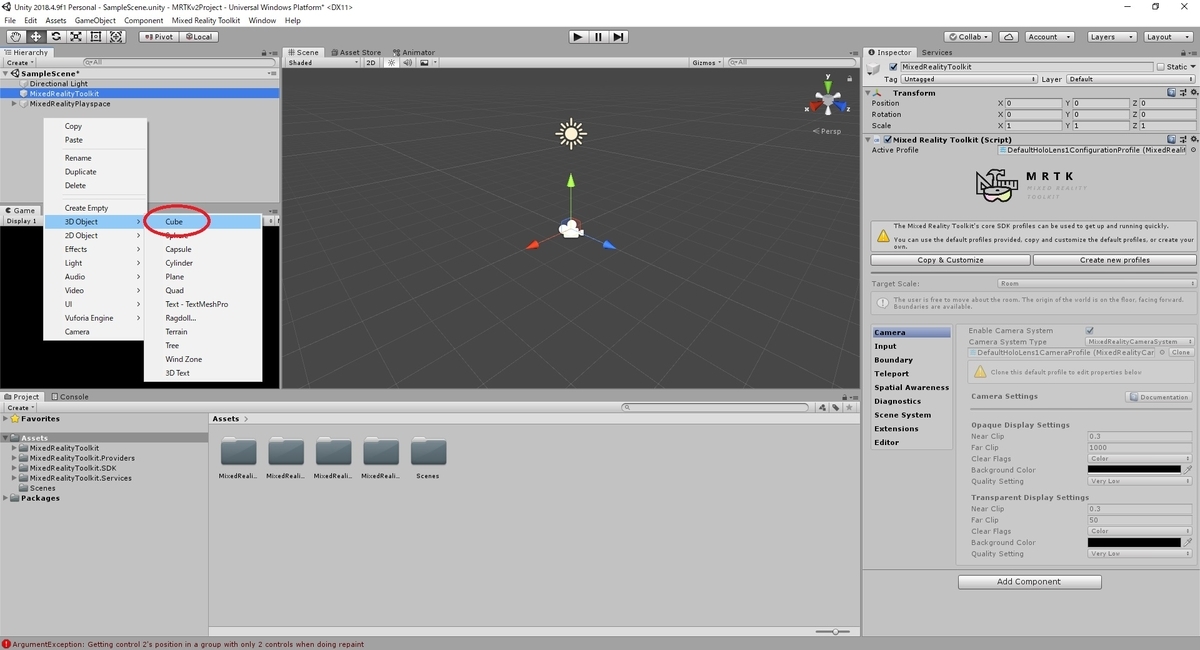Select the Rotate tool in the toolbar
The height and width of the screenshot is (650, 1200).
[56, 37]
